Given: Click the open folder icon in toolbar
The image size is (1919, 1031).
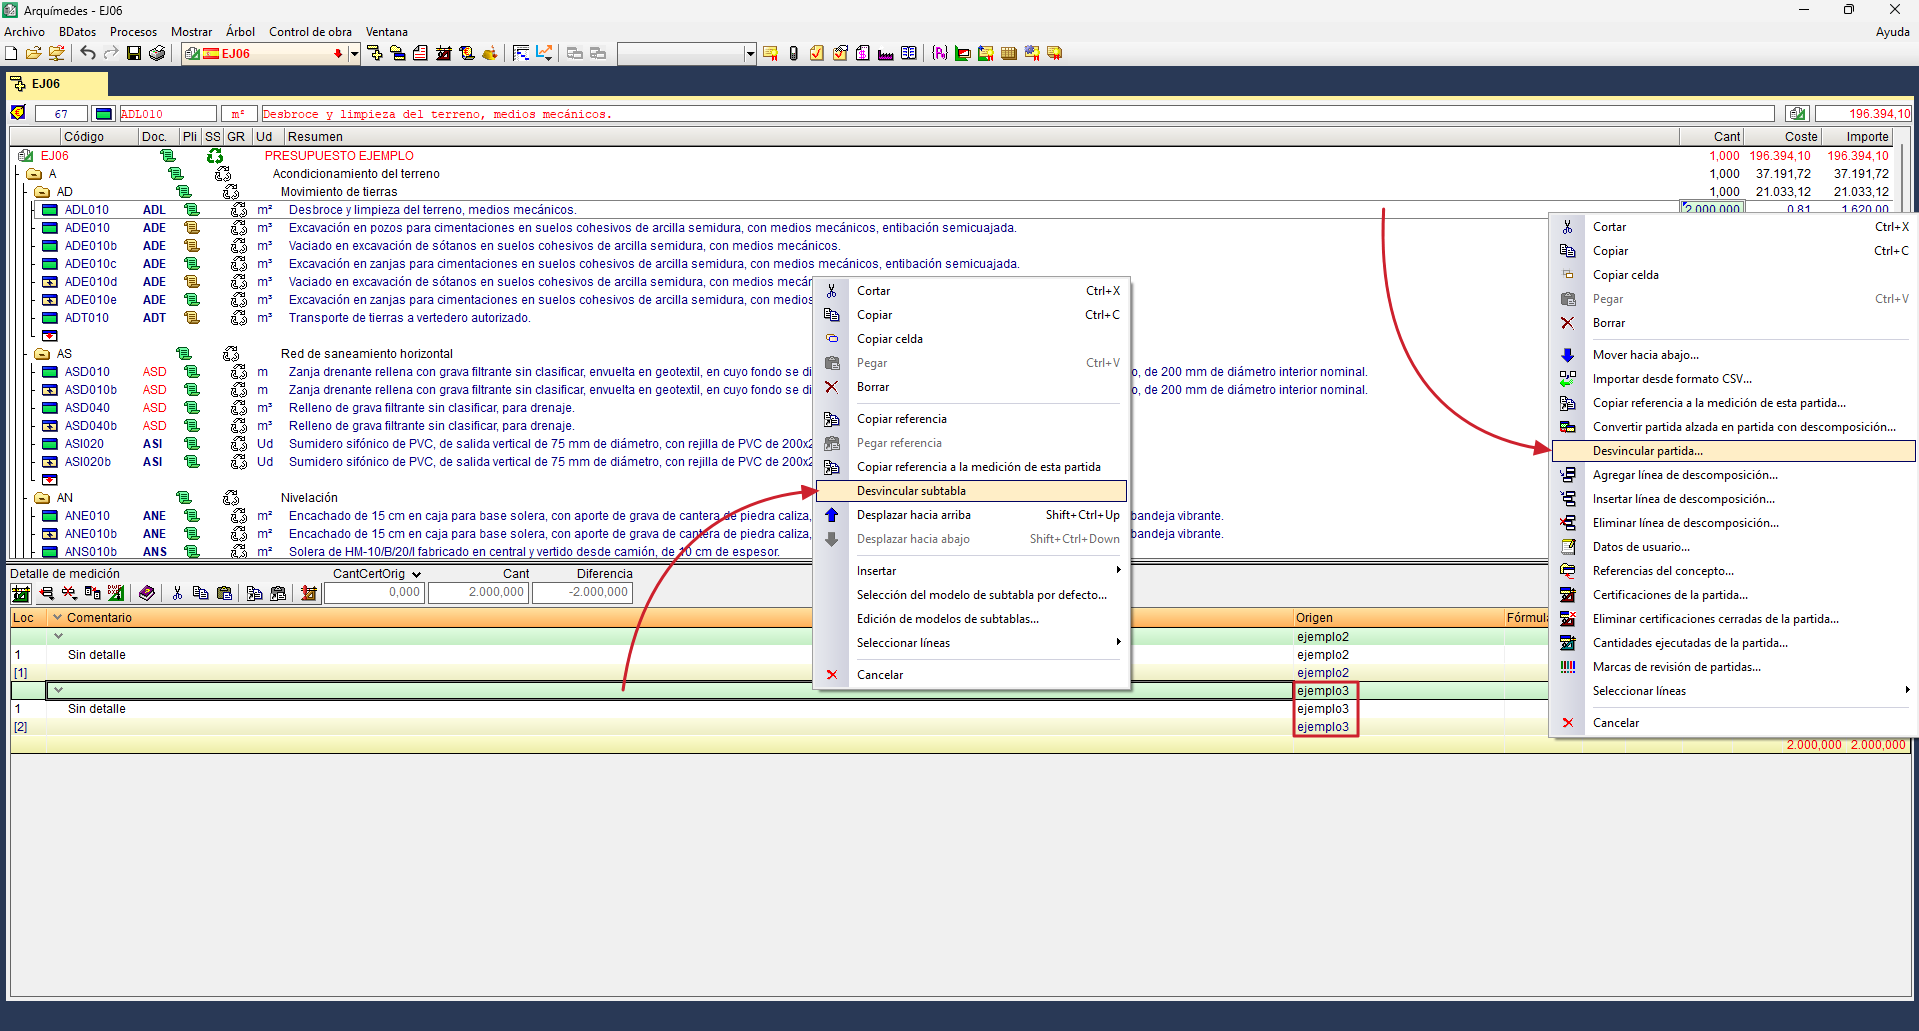Looking at the screenshot, I should (x=33, y=53).
